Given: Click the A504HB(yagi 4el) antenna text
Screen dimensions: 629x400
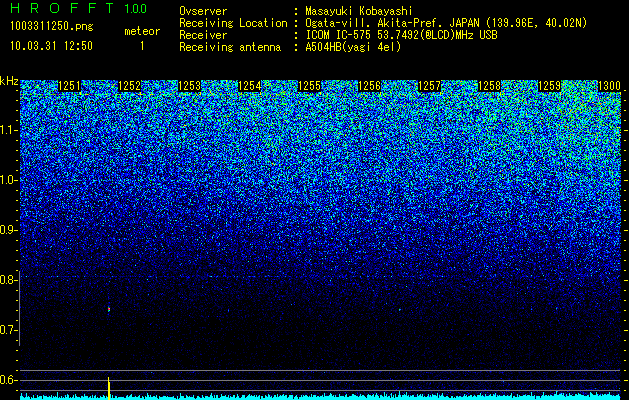Looking at the screenshot, I should 353,47.
